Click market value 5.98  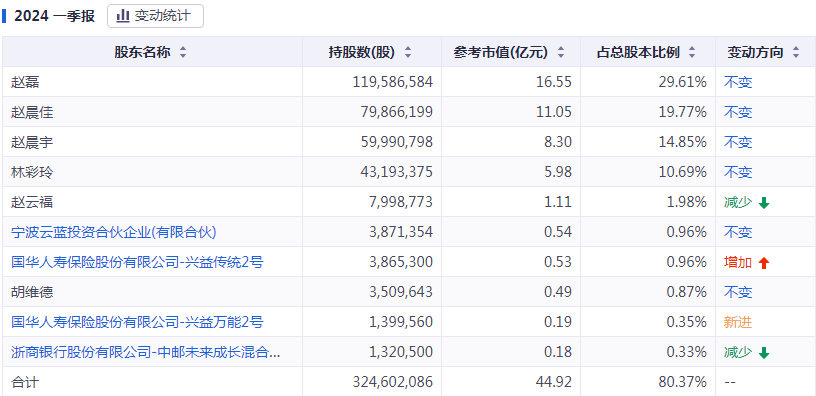558,172
